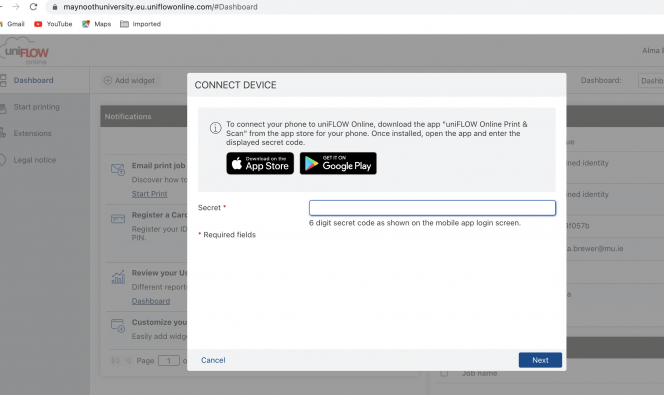664x395 pixels.
Task: Click the Email print job envelope icon
Action: click(118, 169)
